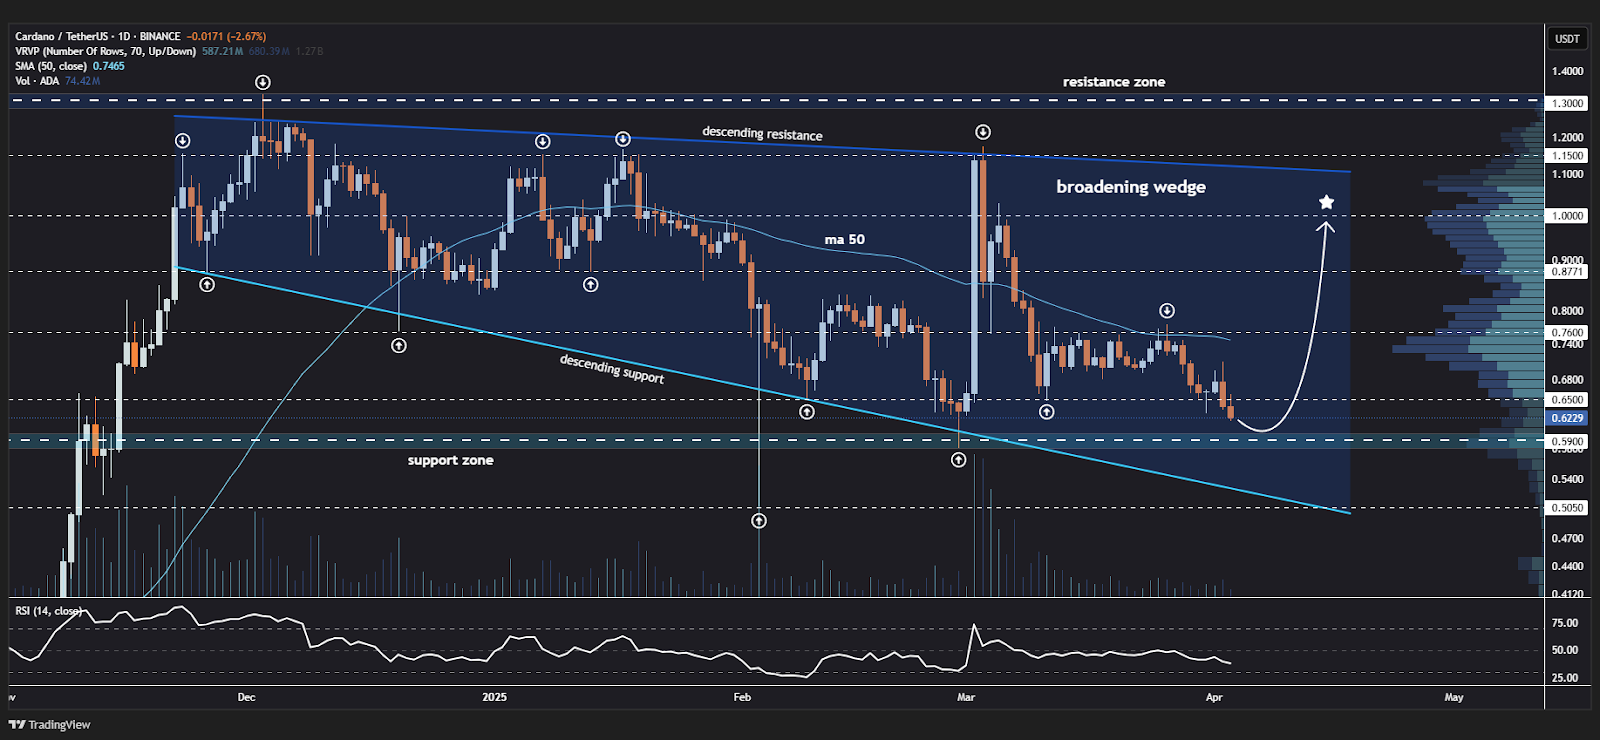Select the last down arrow marker near ma 50

[x=1166, y=311]
